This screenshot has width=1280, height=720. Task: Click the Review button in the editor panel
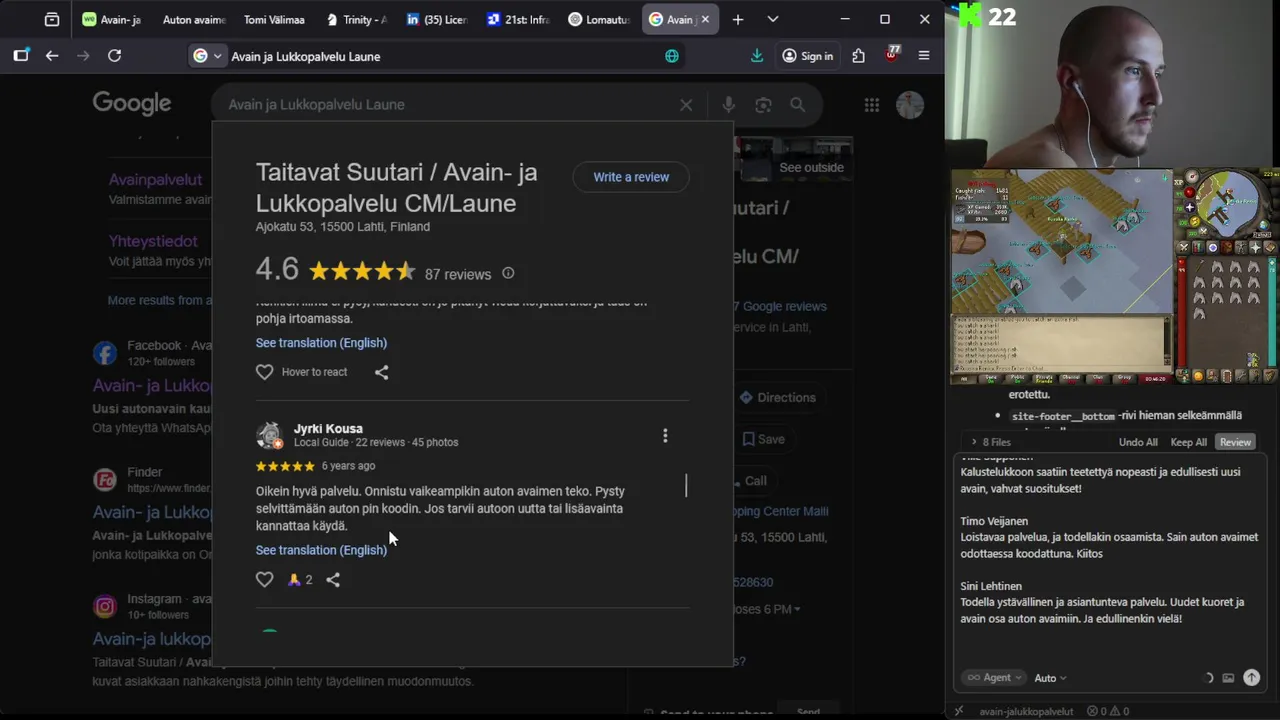(x=1235, y=442)
